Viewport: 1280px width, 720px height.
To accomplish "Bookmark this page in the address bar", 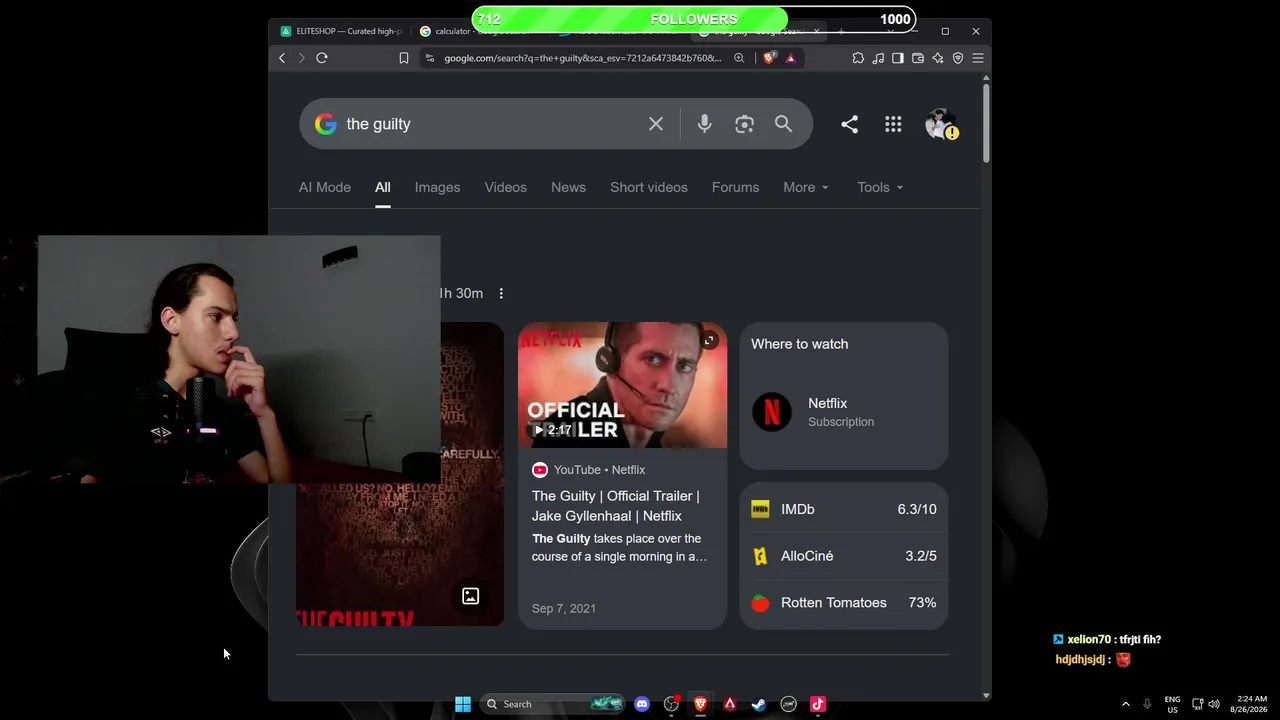I will click(404, 58).
